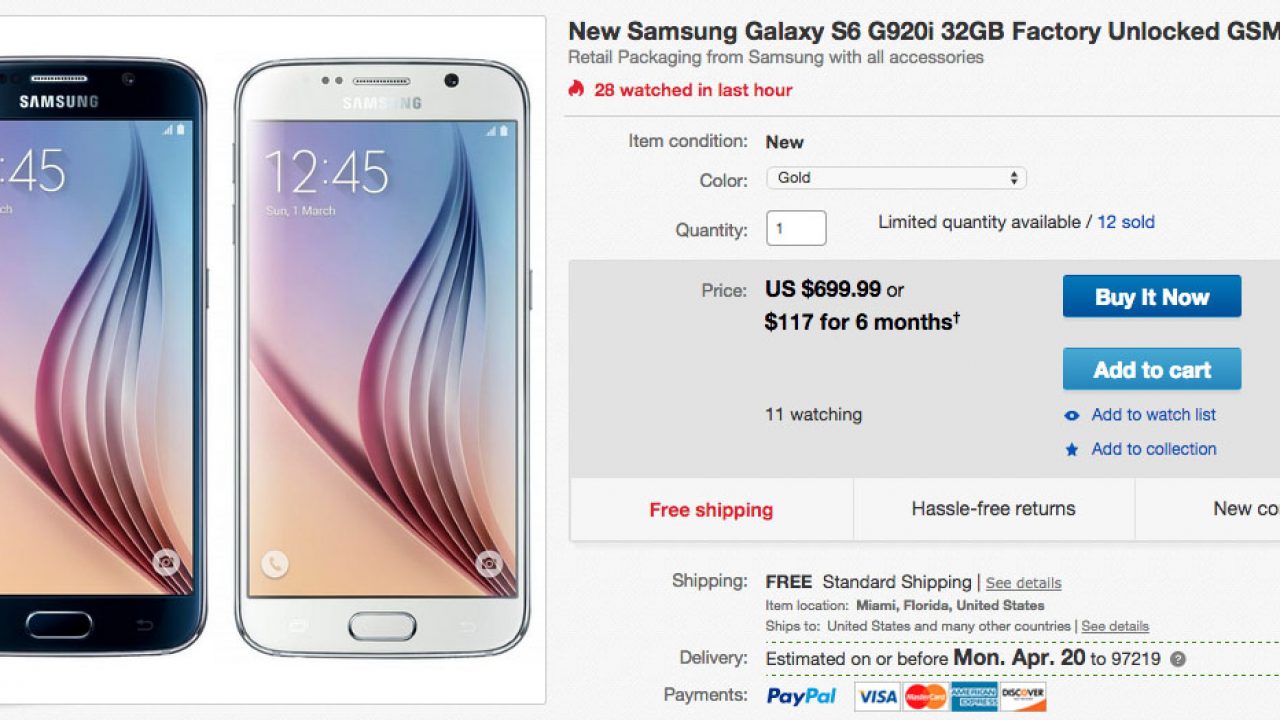
Task: Click the white Galaxy S6 phone image
Action: pos(383,358)
